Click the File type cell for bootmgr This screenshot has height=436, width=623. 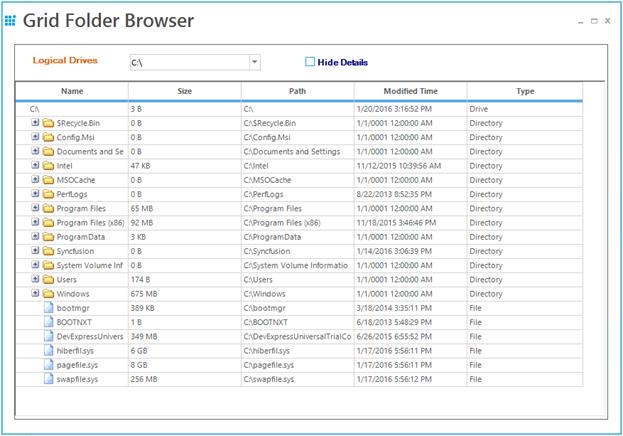pos(525,308)
